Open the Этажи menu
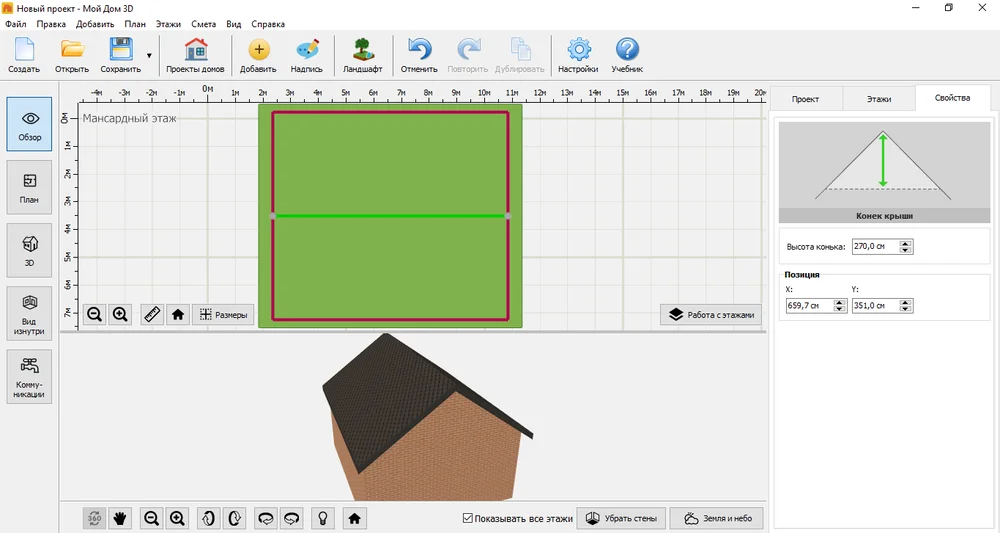The image size is (1000, 533). tap(168, 24)
